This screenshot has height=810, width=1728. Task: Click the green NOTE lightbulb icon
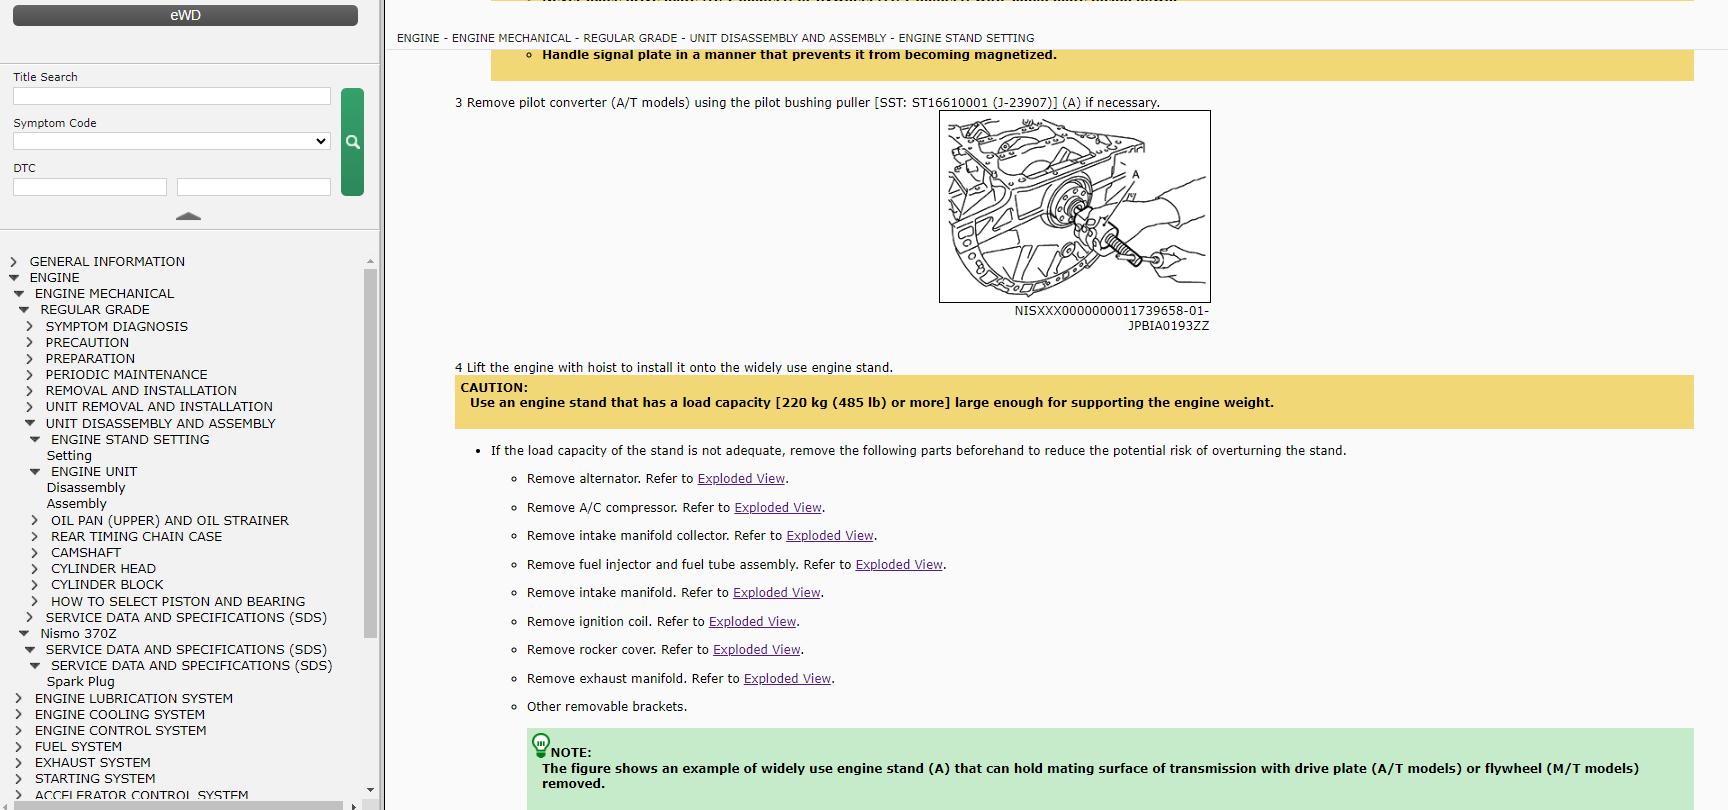pyautogui.click(x=540, y=743)
